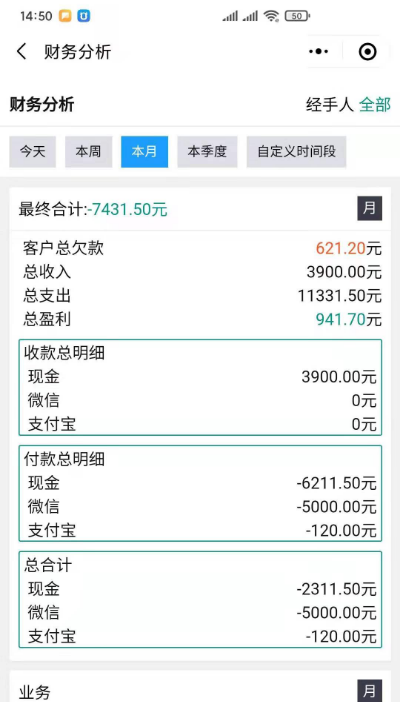Open the 经手人 全部 selector
This screenshot has width=400, height=713.
click(x=348, y=105)
